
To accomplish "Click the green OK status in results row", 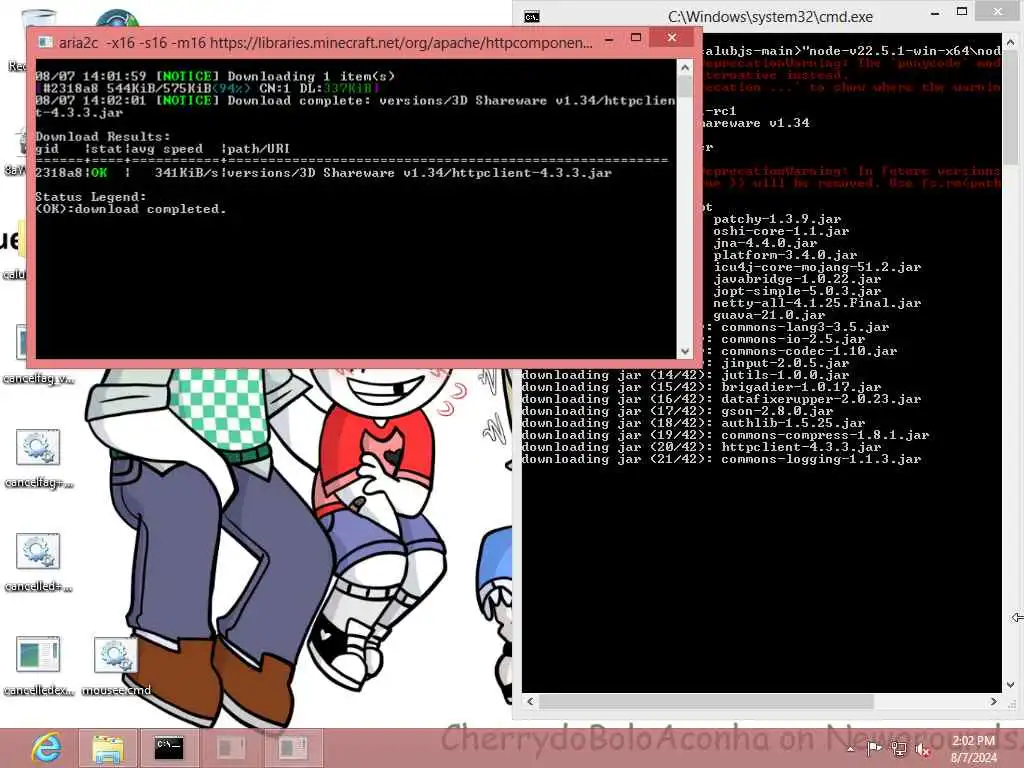I will (99, 173).
